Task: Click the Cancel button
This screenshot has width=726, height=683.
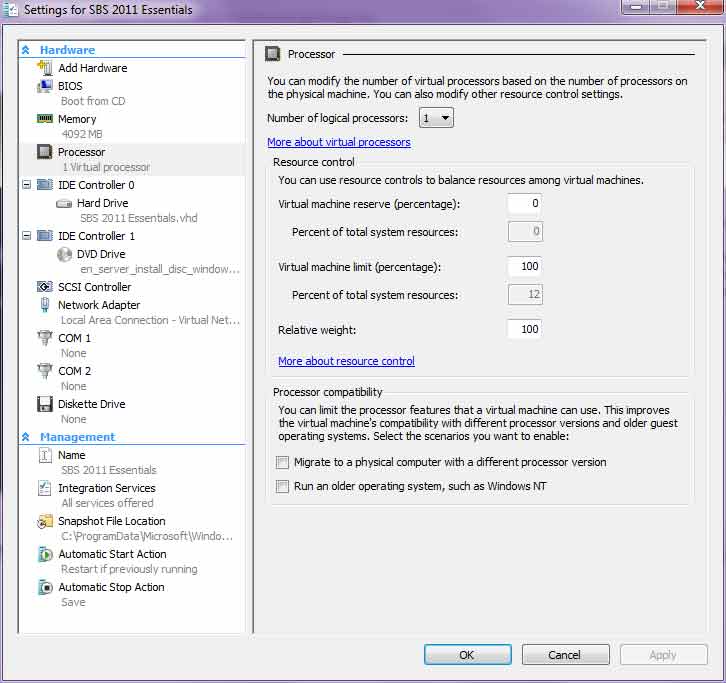Action: pos(565,655)
